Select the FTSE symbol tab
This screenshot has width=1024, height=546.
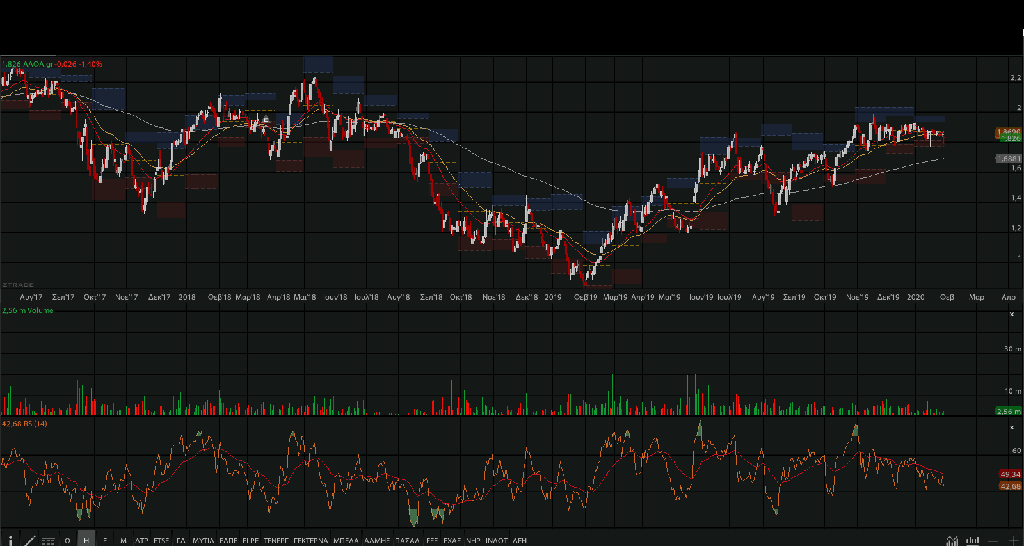pyautogui.click(x=161, y=539)
